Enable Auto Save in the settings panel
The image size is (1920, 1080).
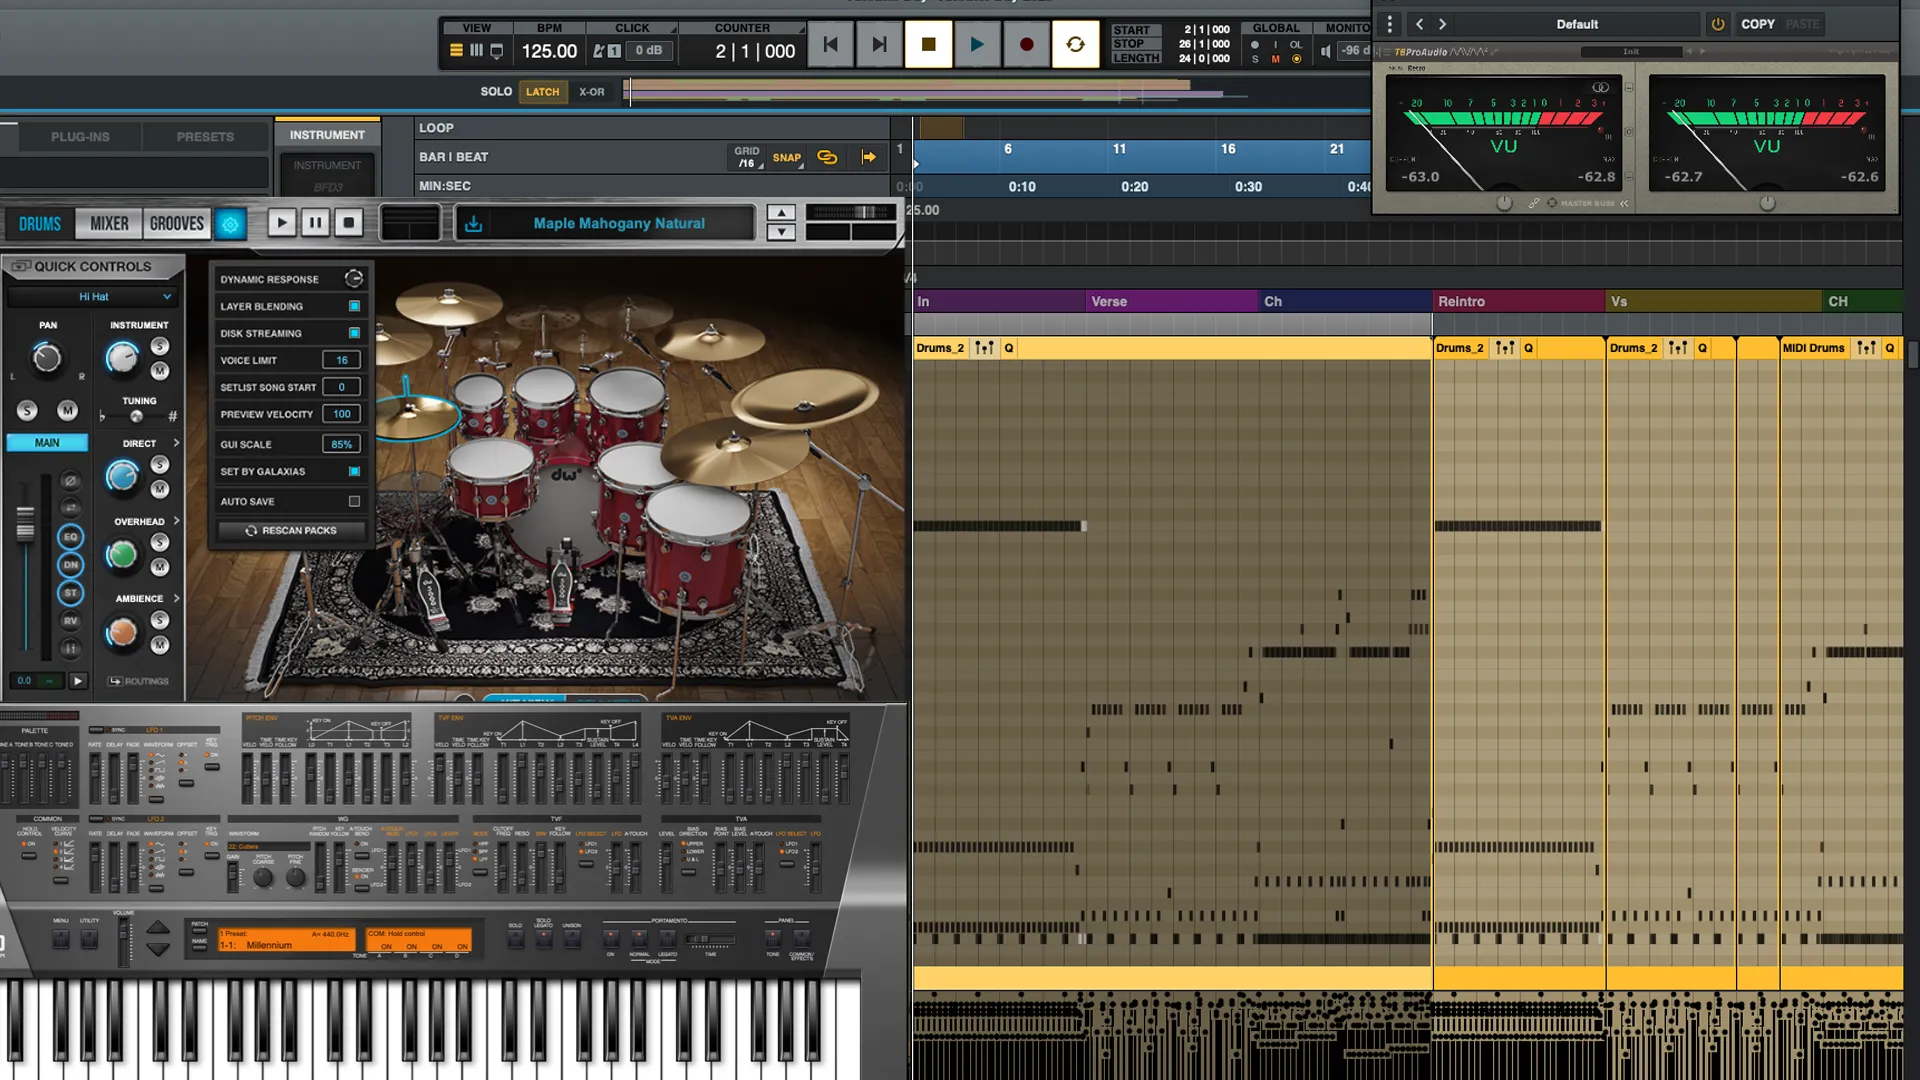click(x=354, y=501)
